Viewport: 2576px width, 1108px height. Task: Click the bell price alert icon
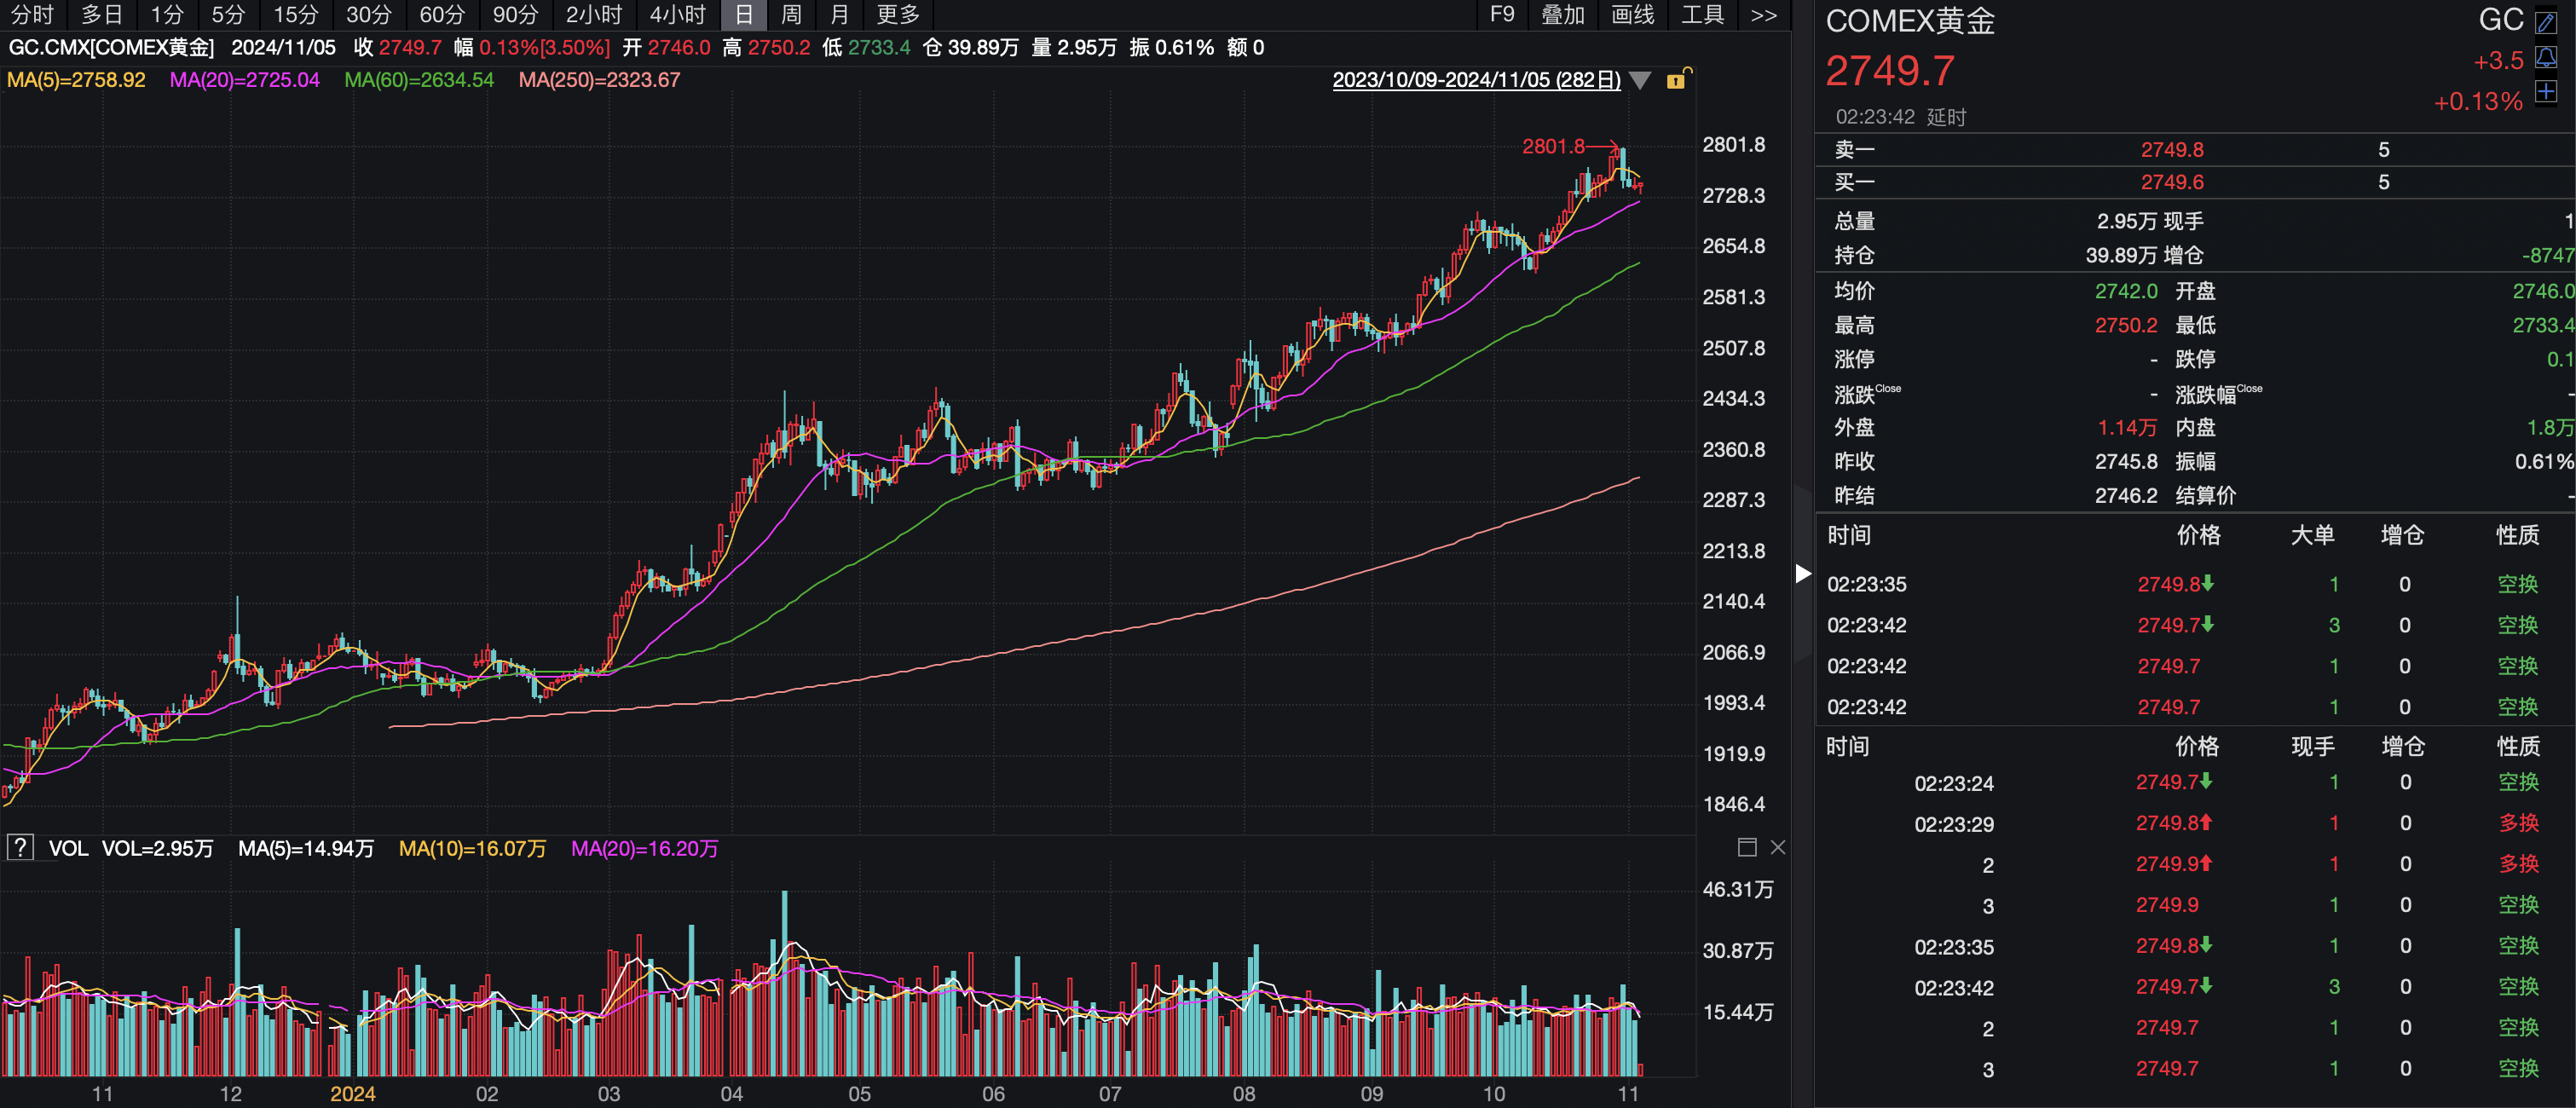[x=2546, y=58]
